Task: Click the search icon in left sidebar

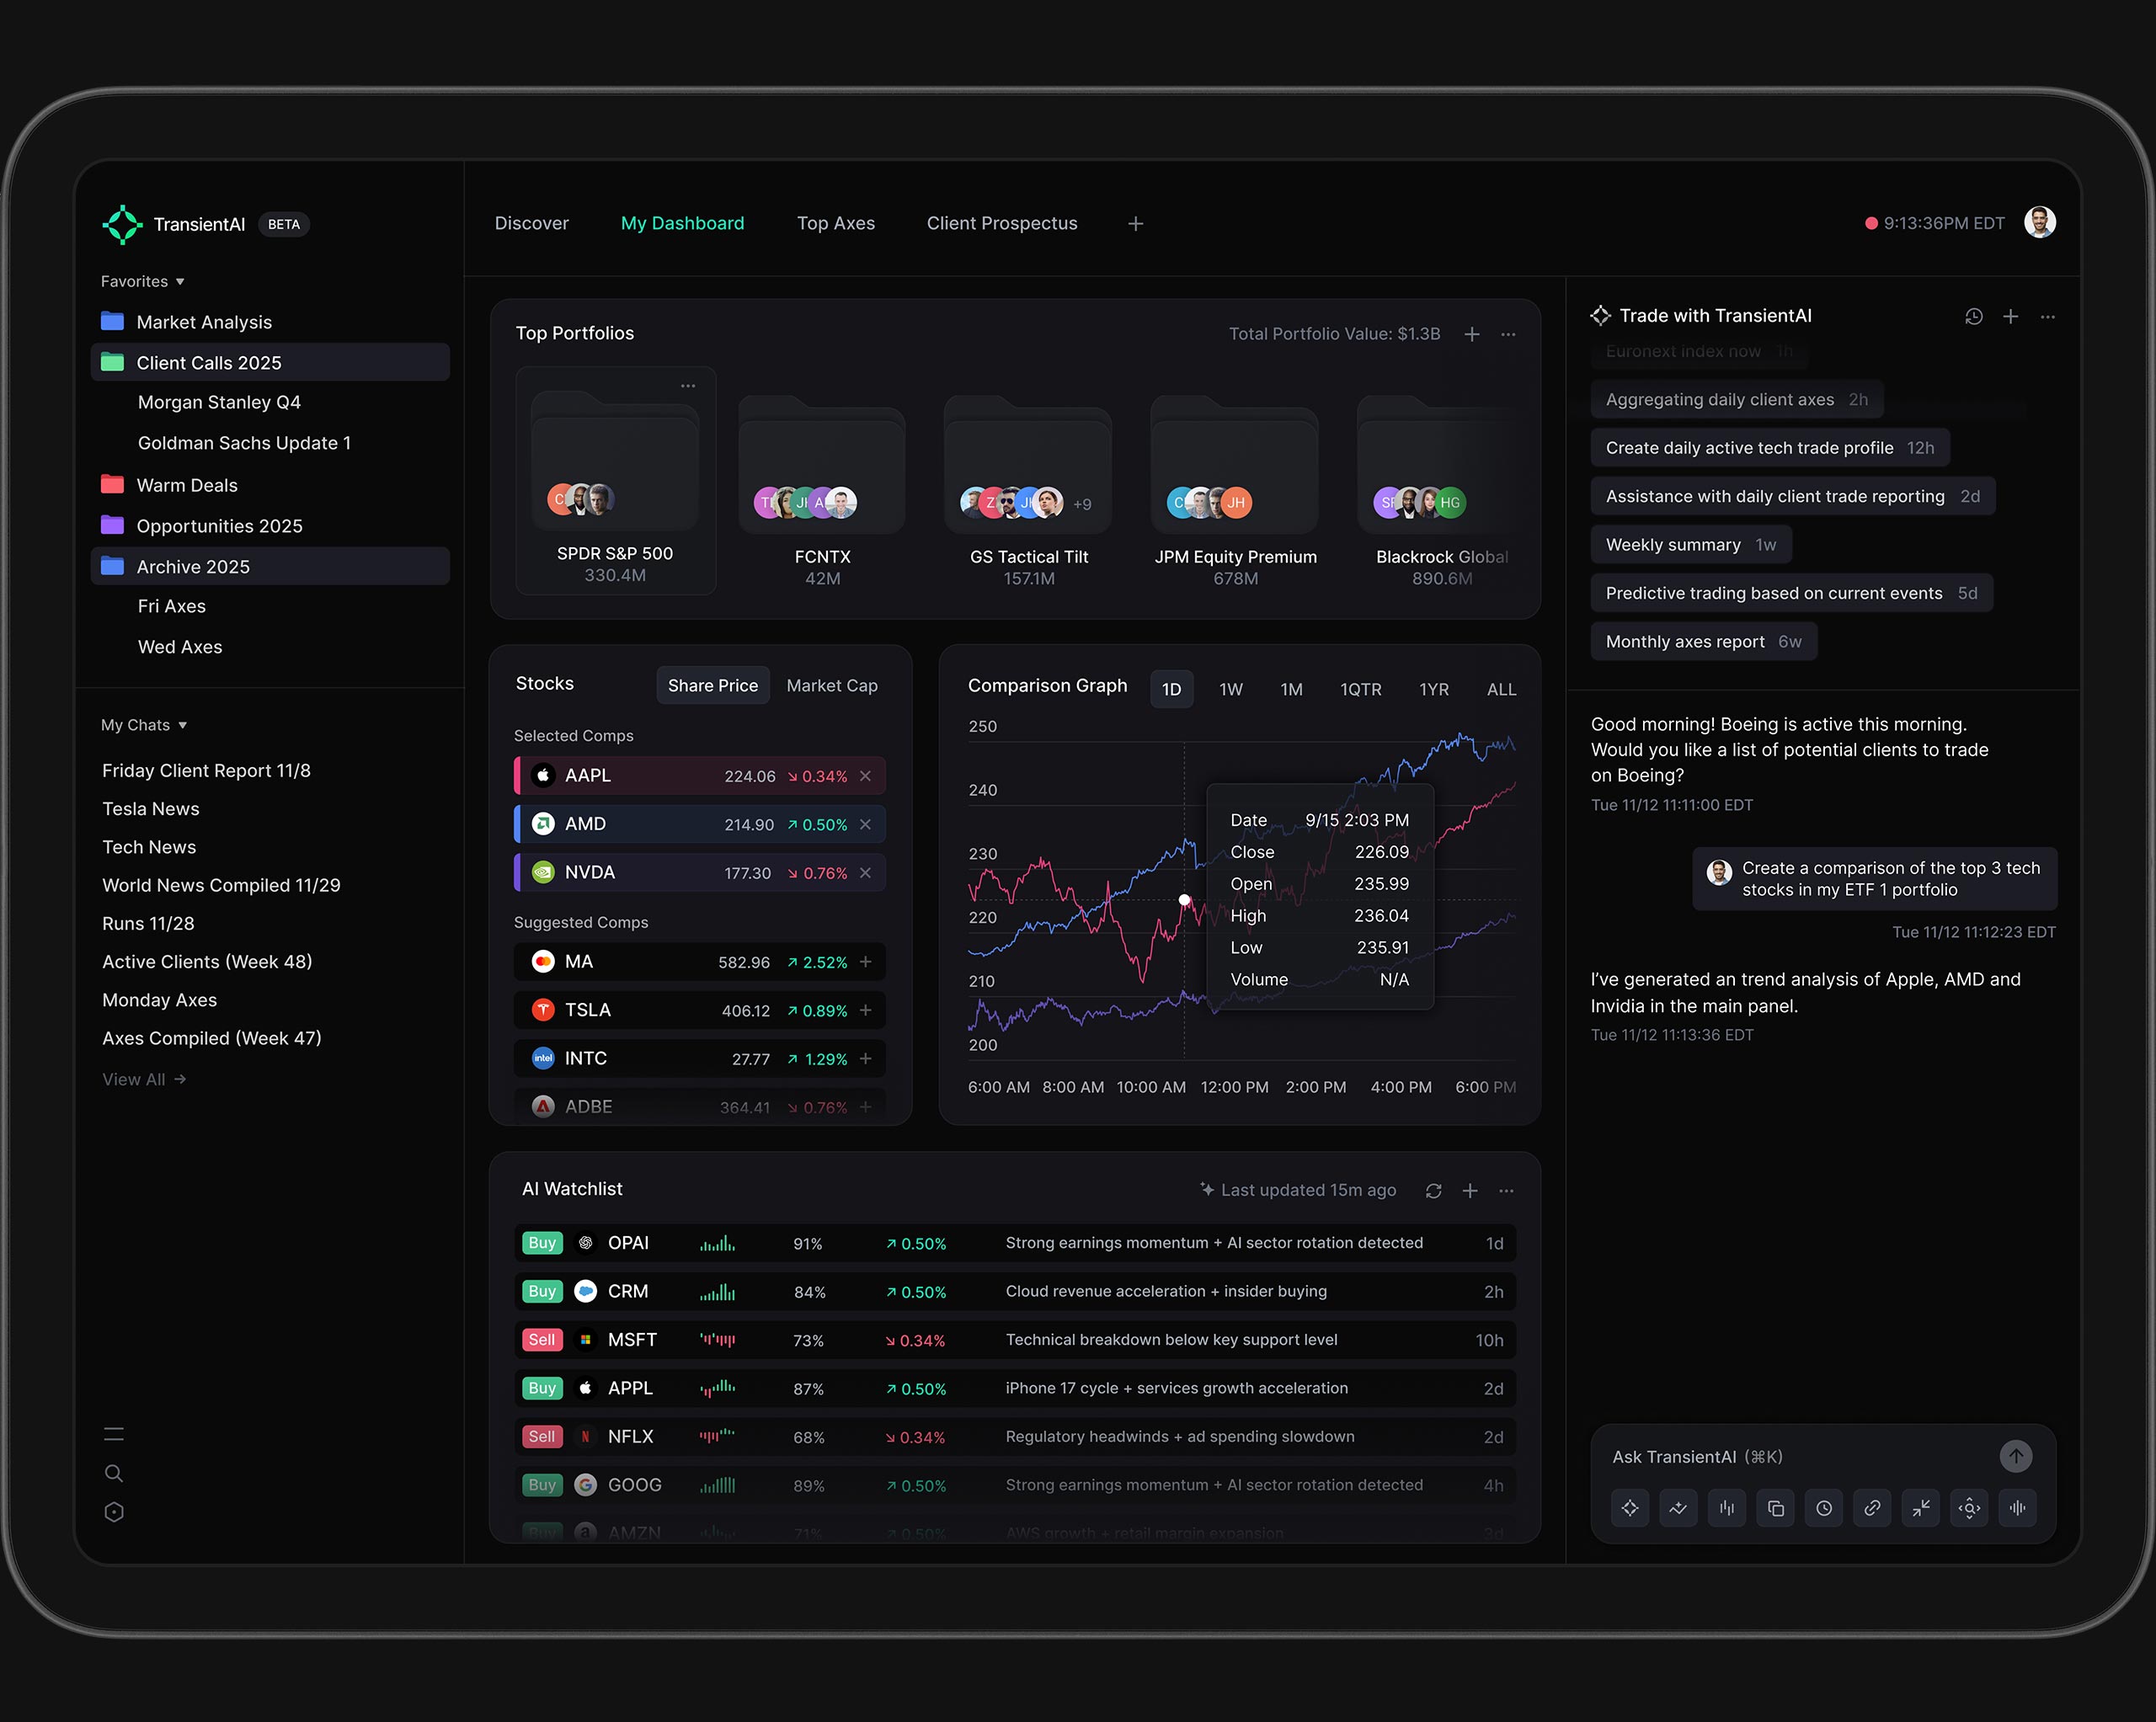Action: point(114,1473)
